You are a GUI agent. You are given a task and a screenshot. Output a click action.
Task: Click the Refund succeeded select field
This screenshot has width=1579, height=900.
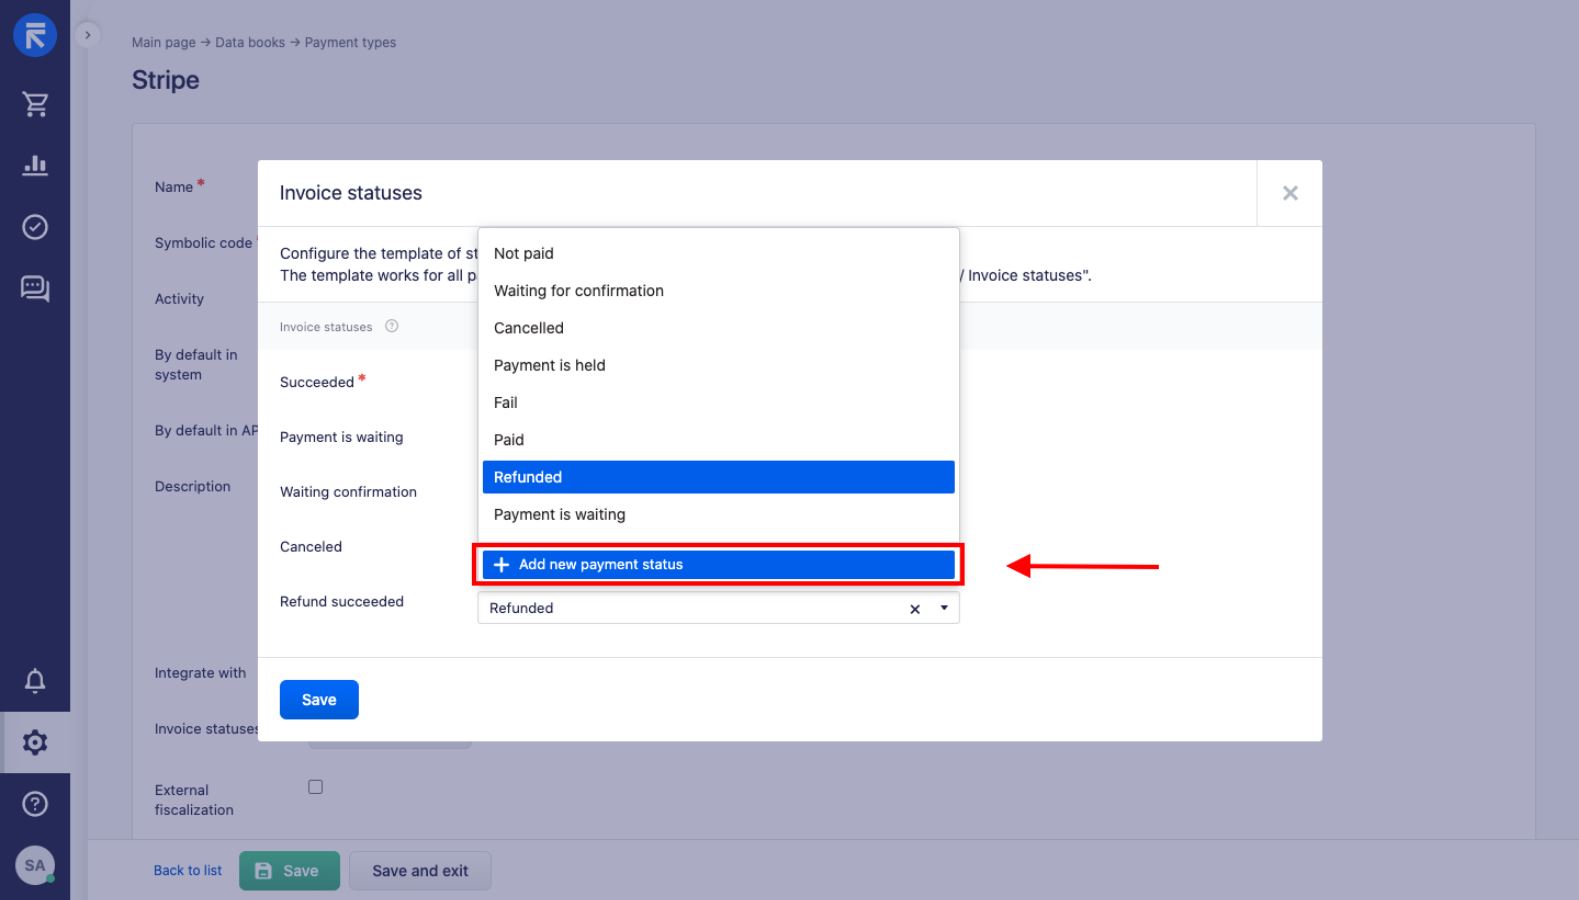[718, 608]
